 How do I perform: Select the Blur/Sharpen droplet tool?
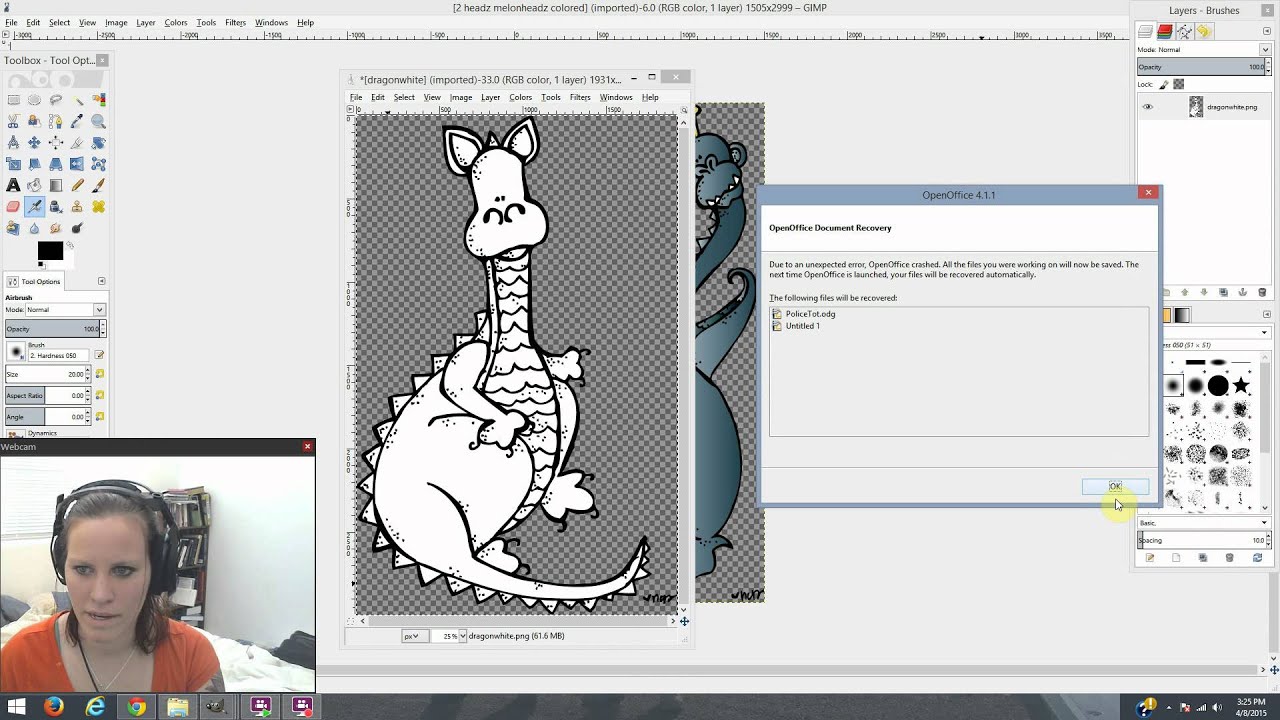click(x=34, y=228)
